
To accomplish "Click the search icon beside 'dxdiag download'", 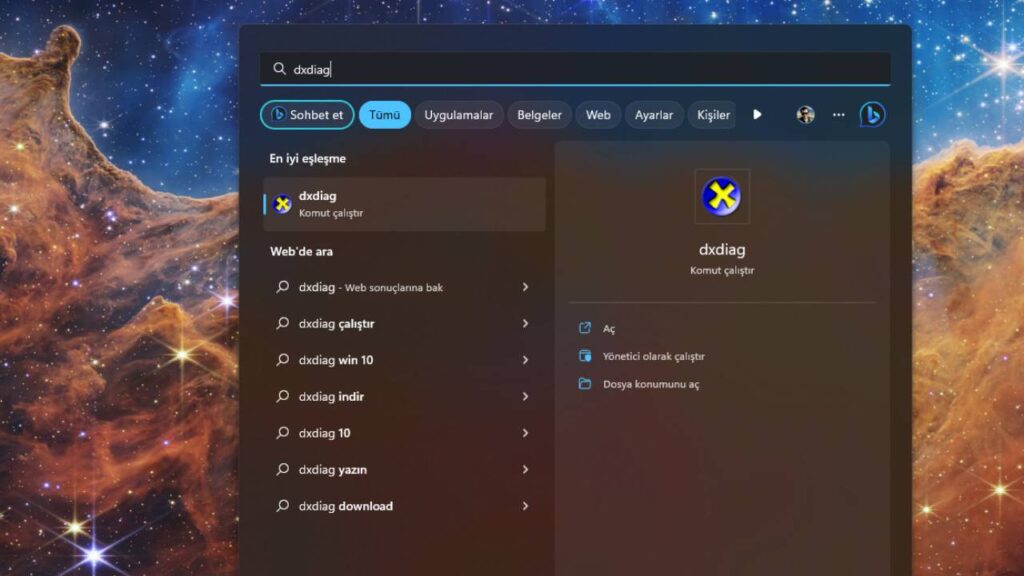I will point(282,506).
